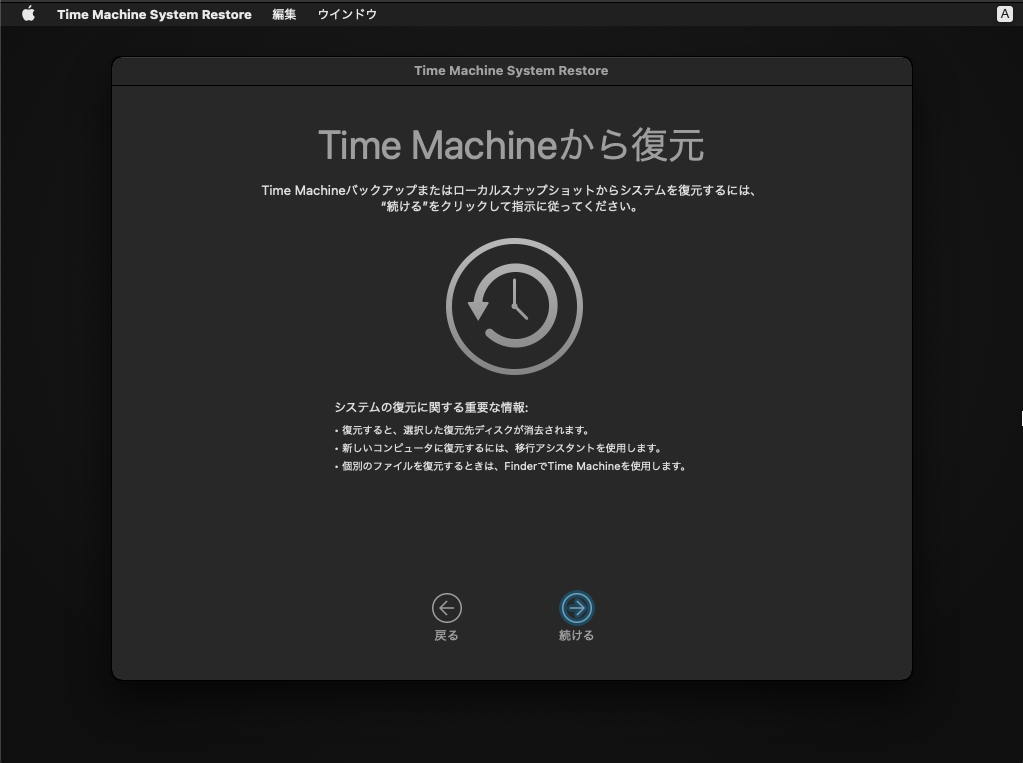
Task: Open the 編集 menu
Action: pos(284,14)
